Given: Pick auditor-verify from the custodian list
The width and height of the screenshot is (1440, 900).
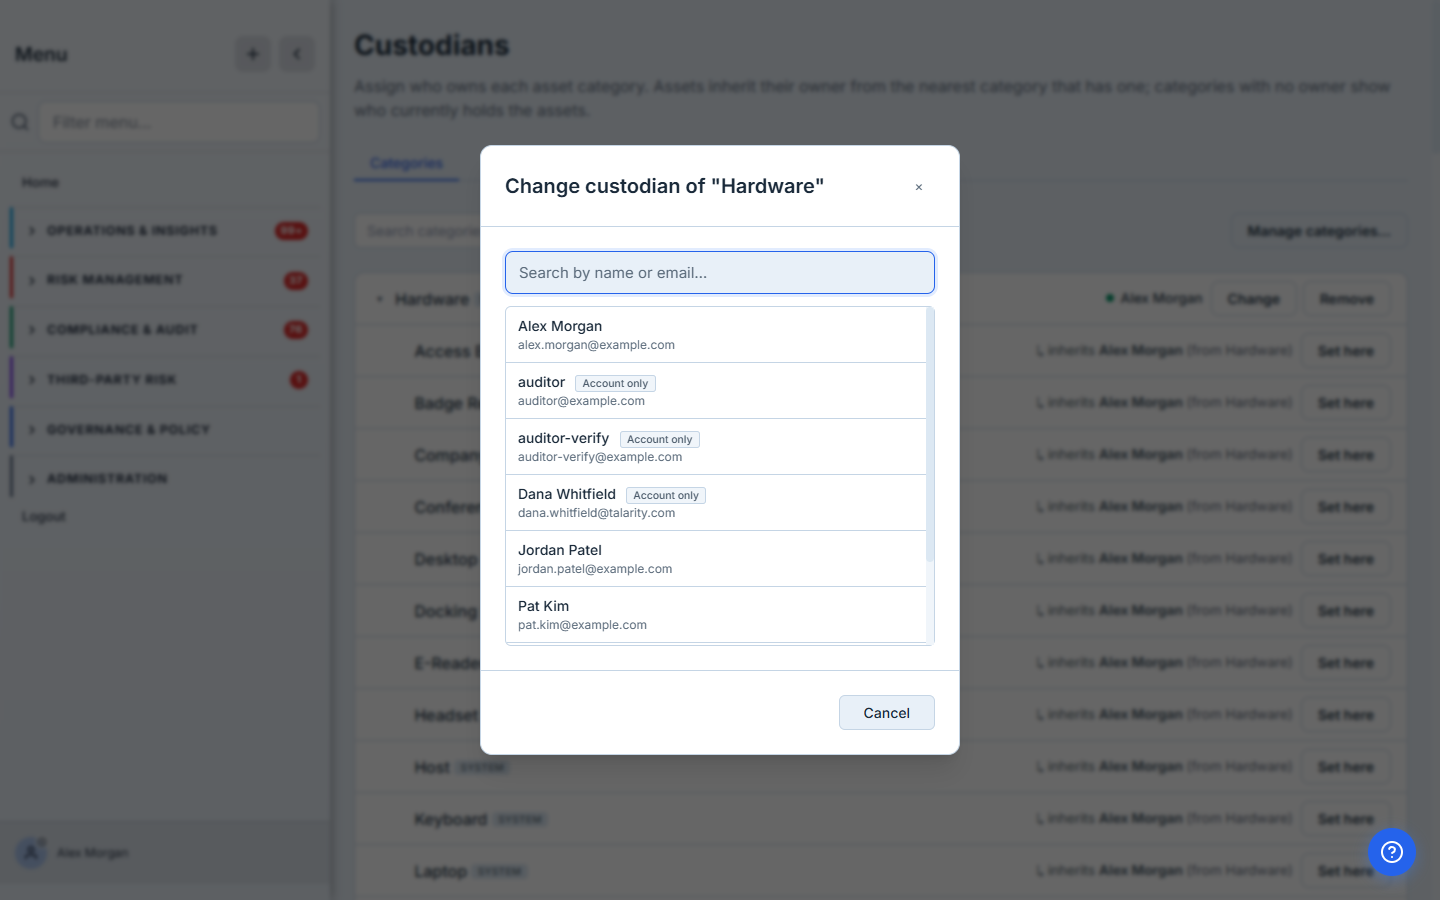Looking at the screenshot, I should coord(716,447).
